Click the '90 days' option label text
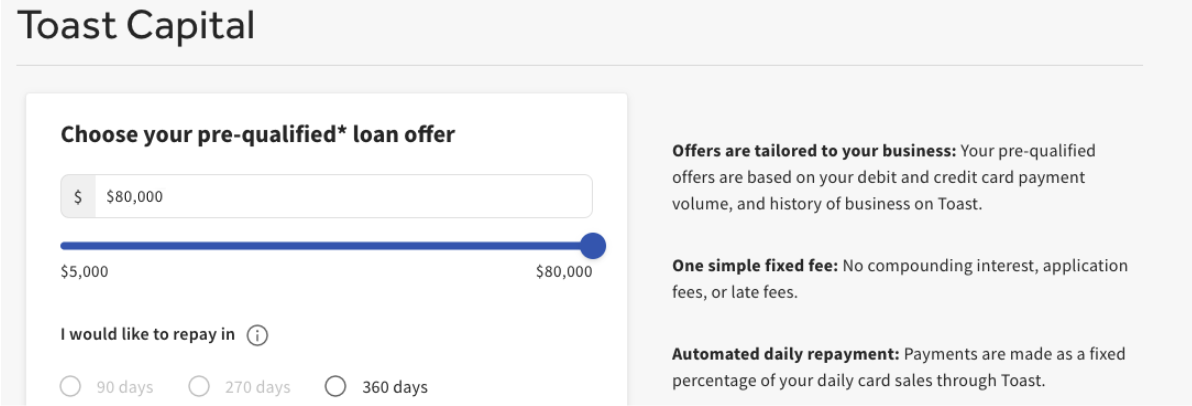This screenshot has height=406, width=1192. coord(124,387)
